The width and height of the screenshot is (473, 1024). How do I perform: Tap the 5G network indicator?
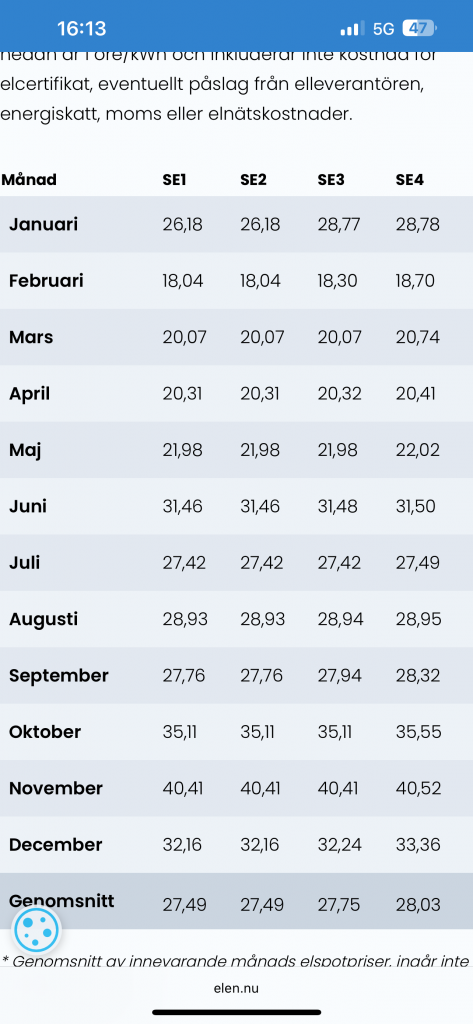coord(384,29)
